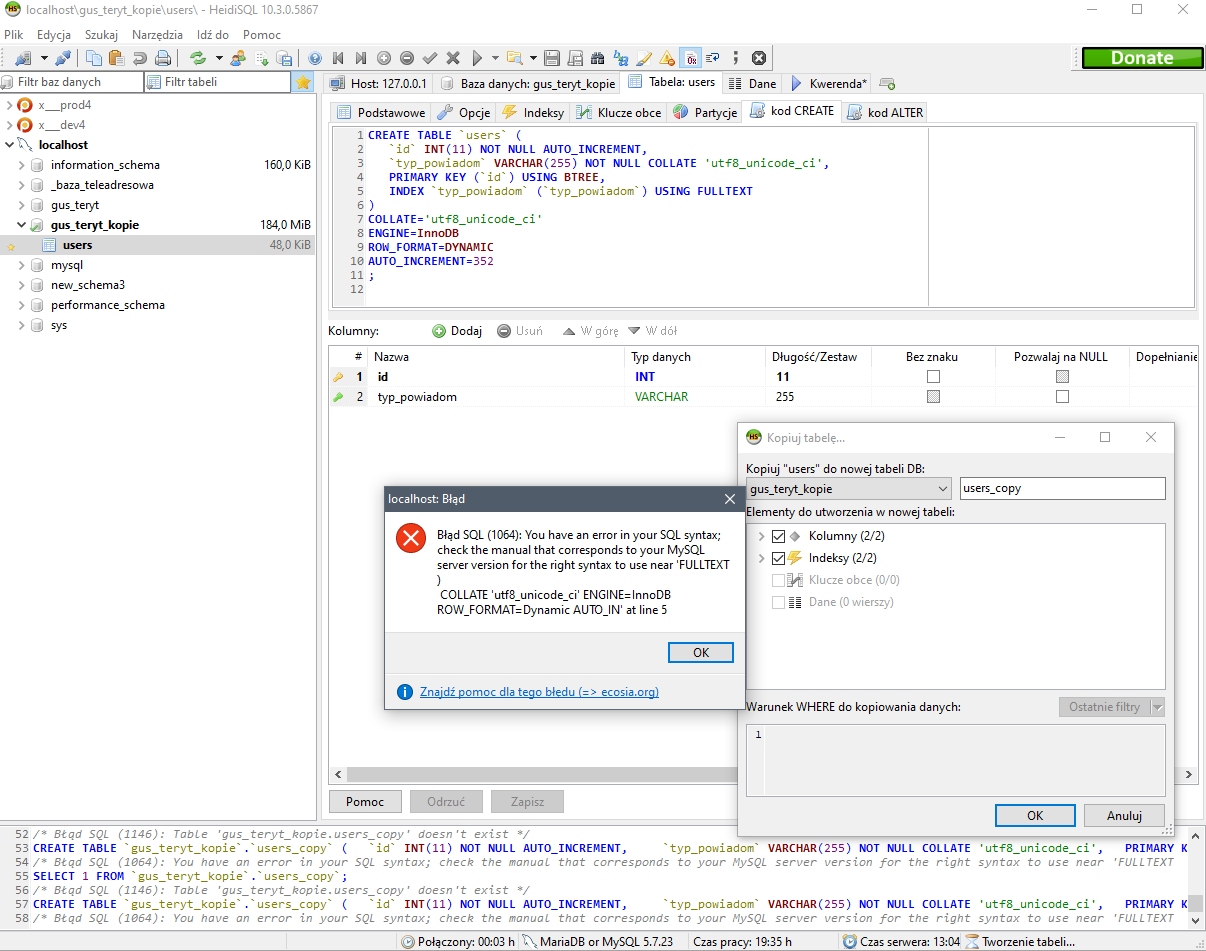Open the Dane tab

[752, 83]
